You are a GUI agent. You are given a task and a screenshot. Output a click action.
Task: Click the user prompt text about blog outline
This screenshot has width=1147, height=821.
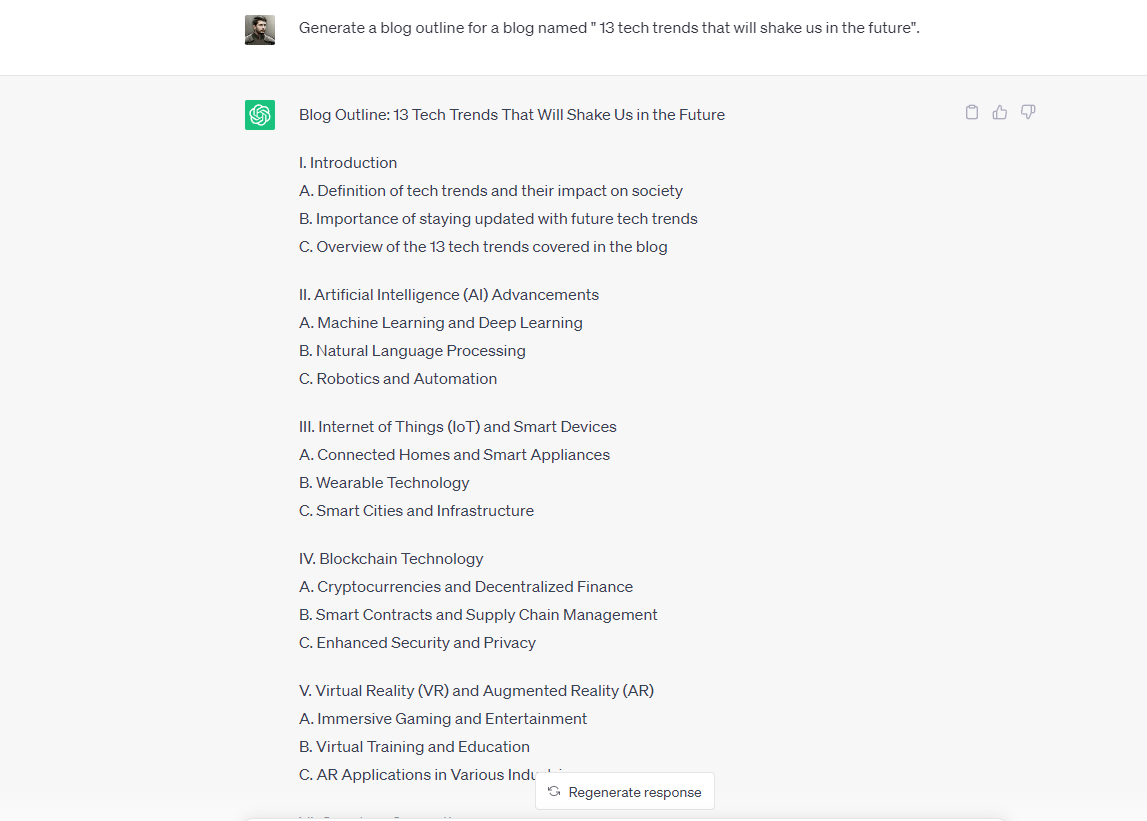point(609,28)
